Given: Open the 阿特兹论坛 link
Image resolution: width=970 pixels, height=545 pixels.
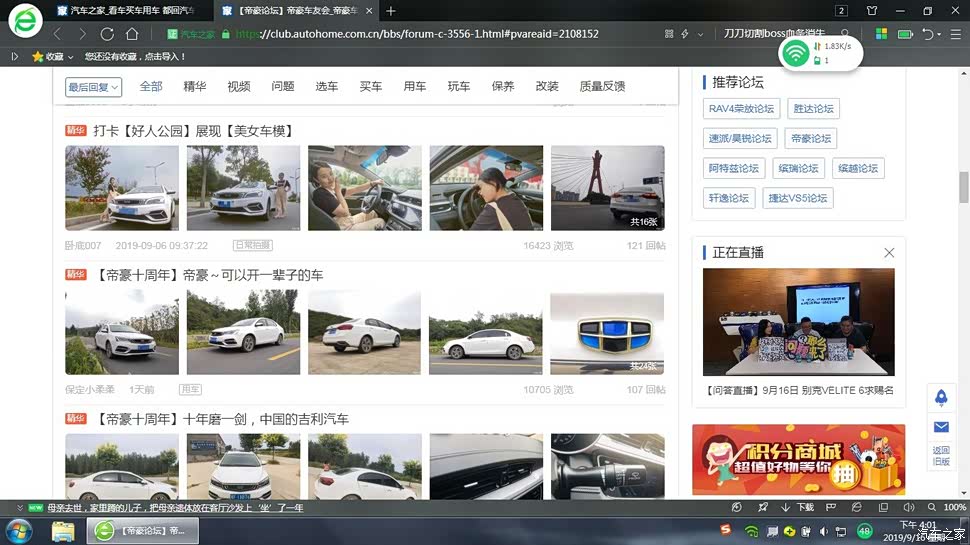Looking at the screenshot, I should point(734,168).
